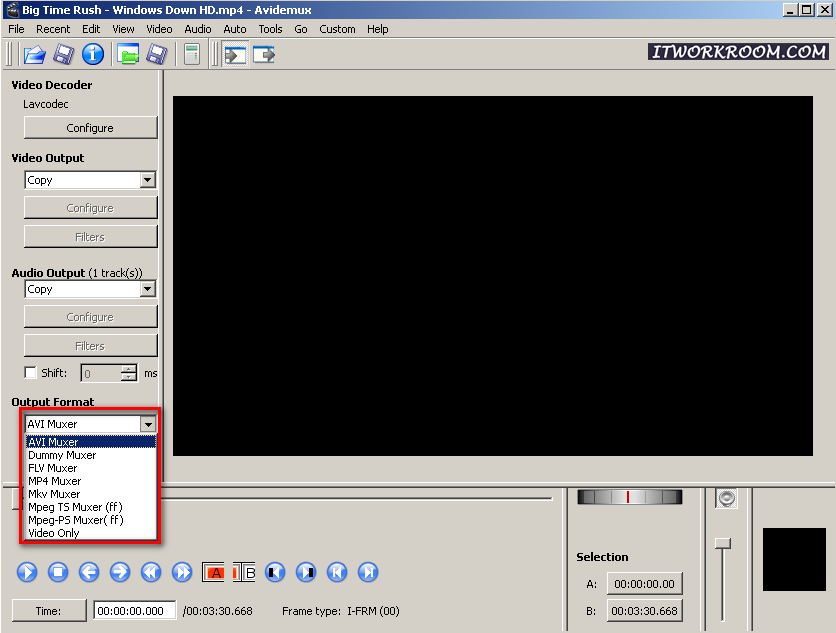Set selection marker A
The width and height of the screenshot is (836, 633).
[213, 572]
